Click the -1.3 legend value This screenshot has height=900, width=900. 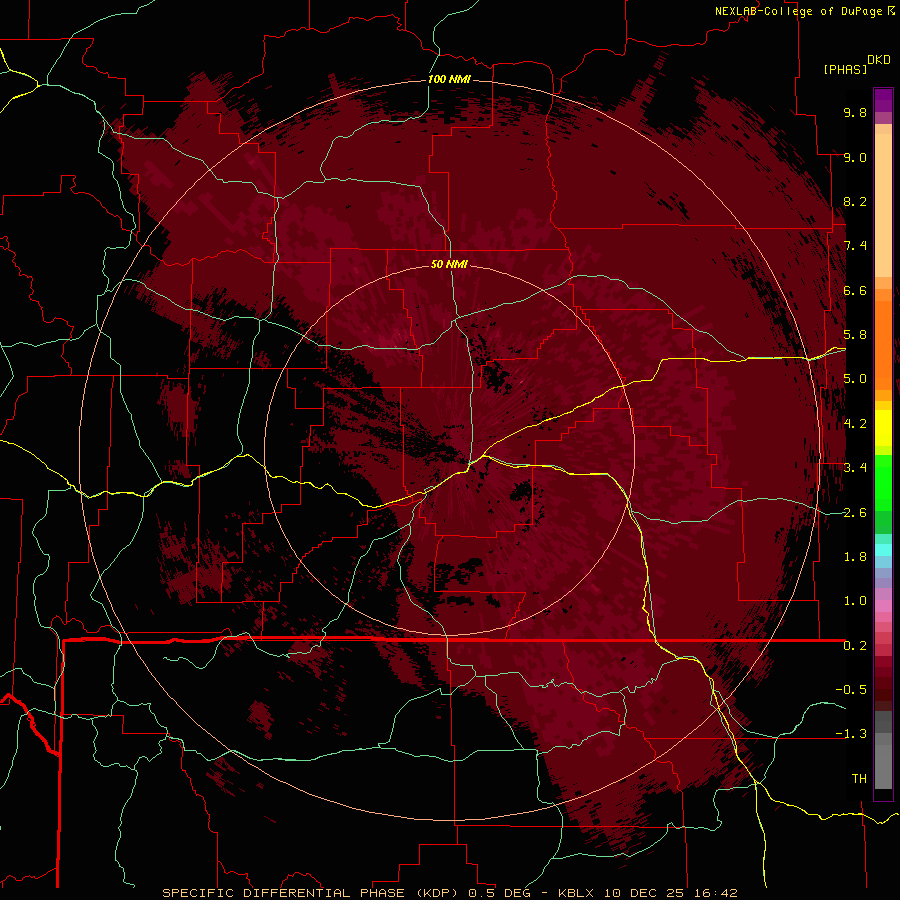point(851,734)
